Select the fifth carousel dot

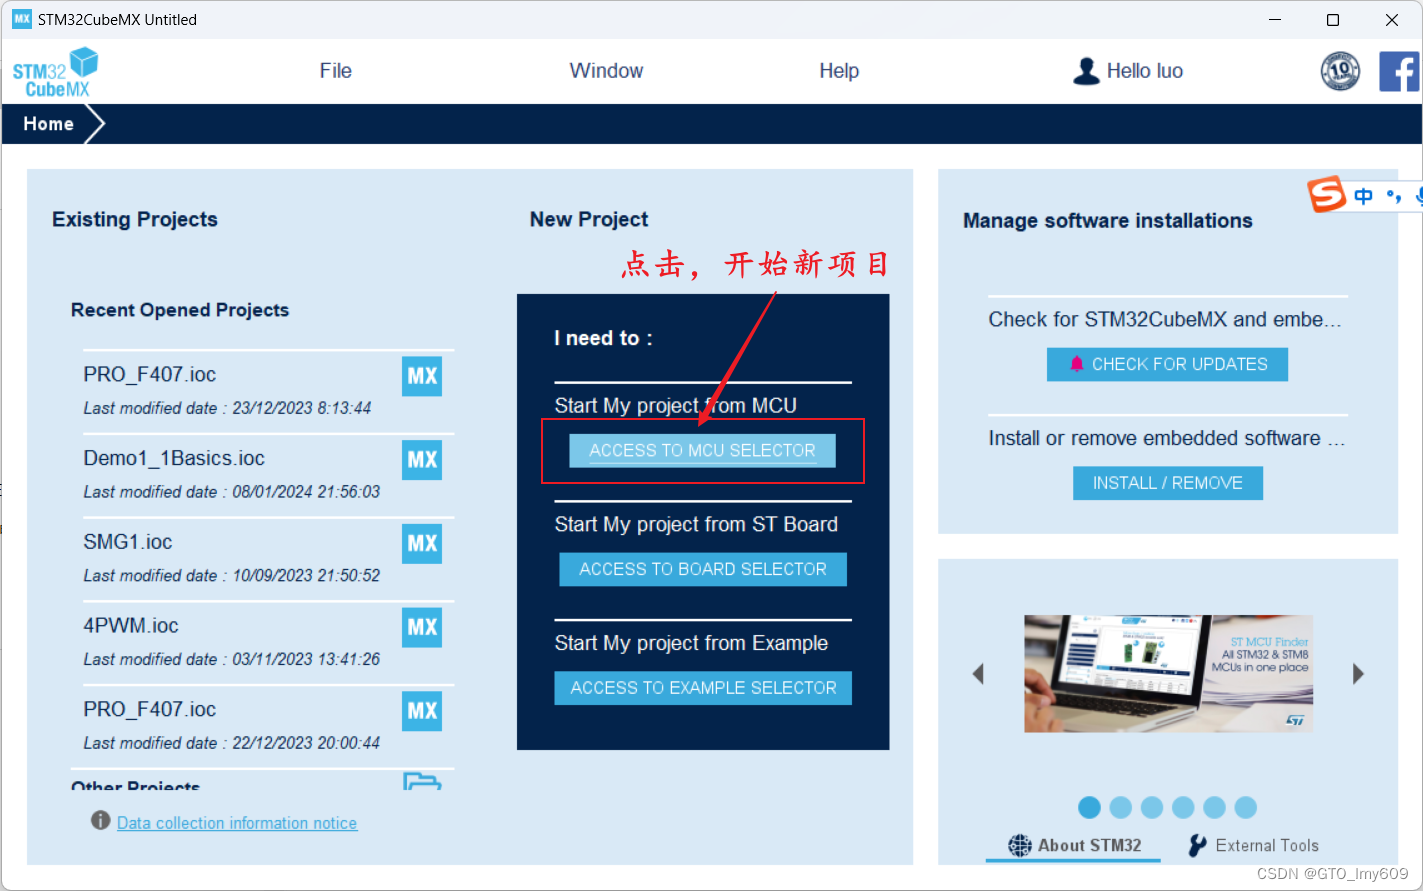coord(1214,807)
